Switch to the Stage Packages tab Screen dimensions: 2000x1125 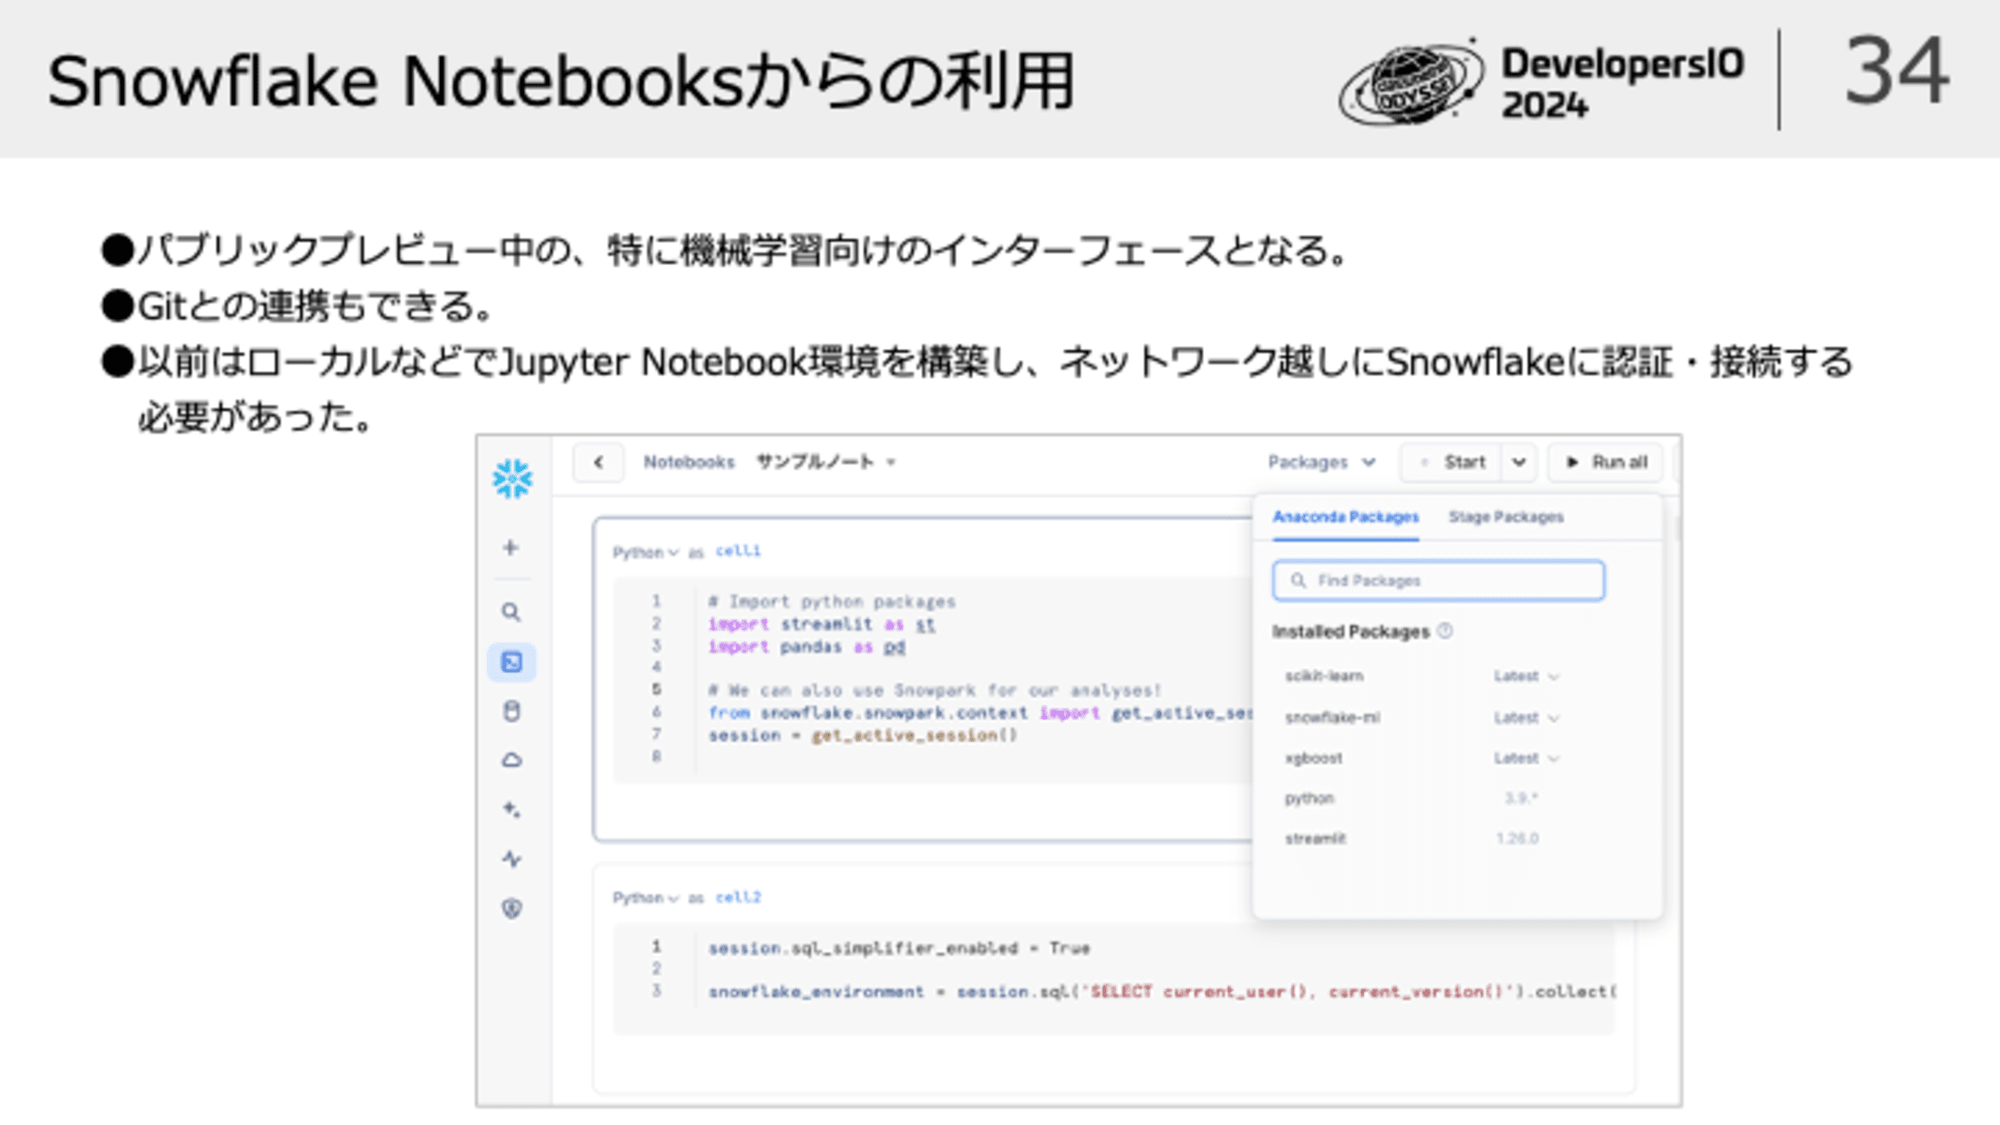click(x=1506, y=517)
